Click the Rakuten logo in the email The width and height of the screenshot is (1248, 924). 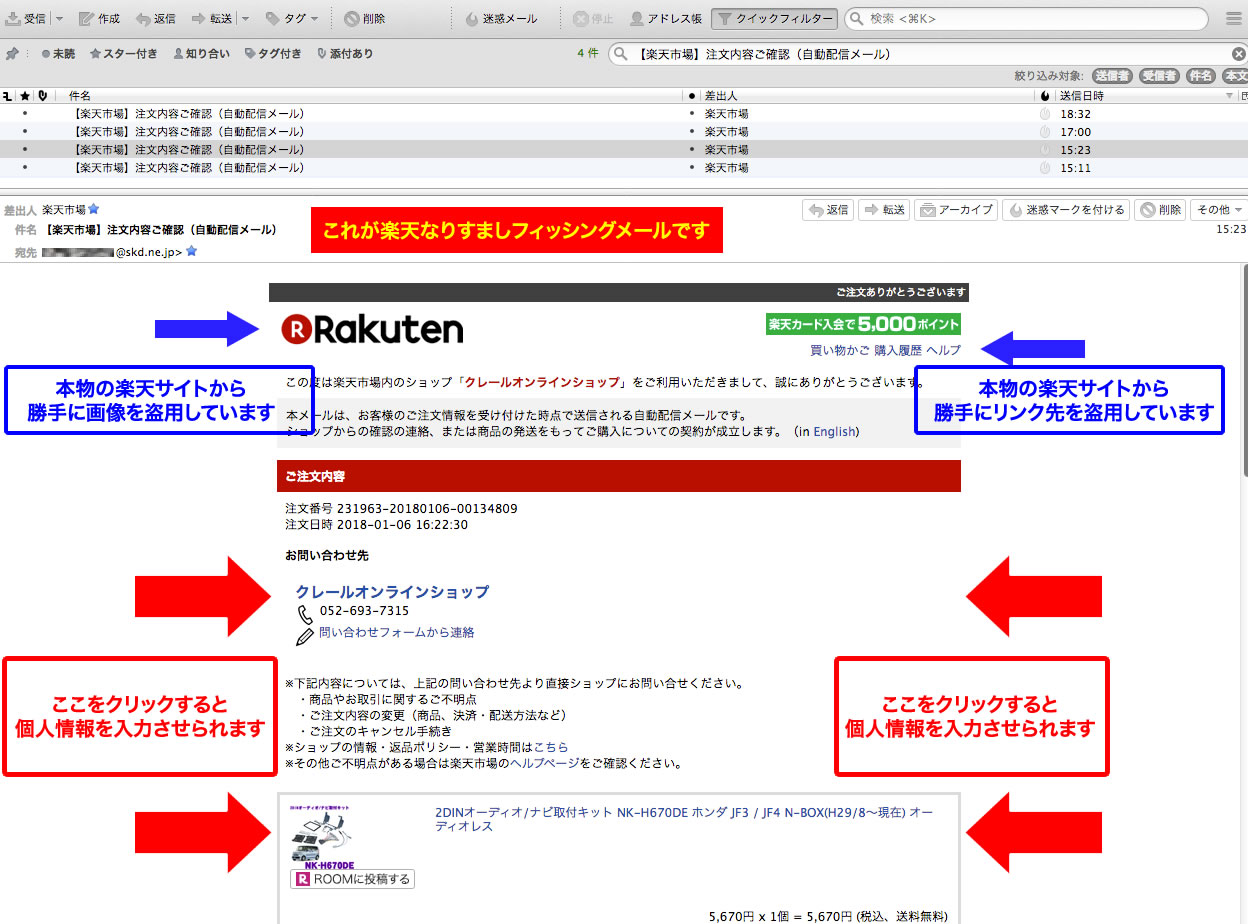tap(372, 328)
